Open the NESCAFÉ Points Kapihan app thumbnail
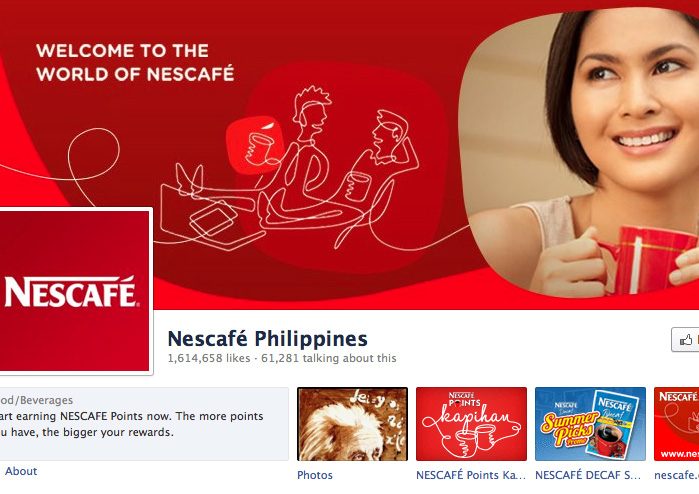 click(471, 424)
